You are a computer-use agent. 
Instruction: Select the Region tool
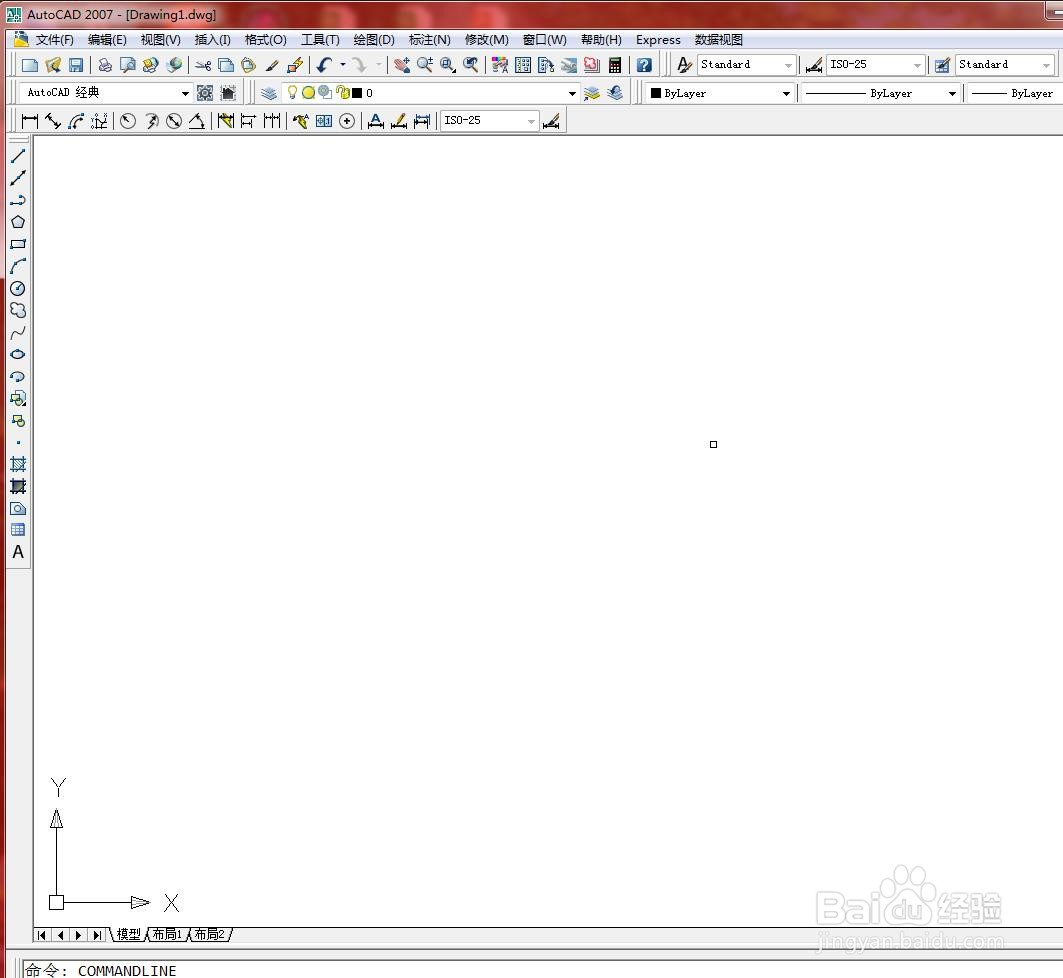coord(18,508)
